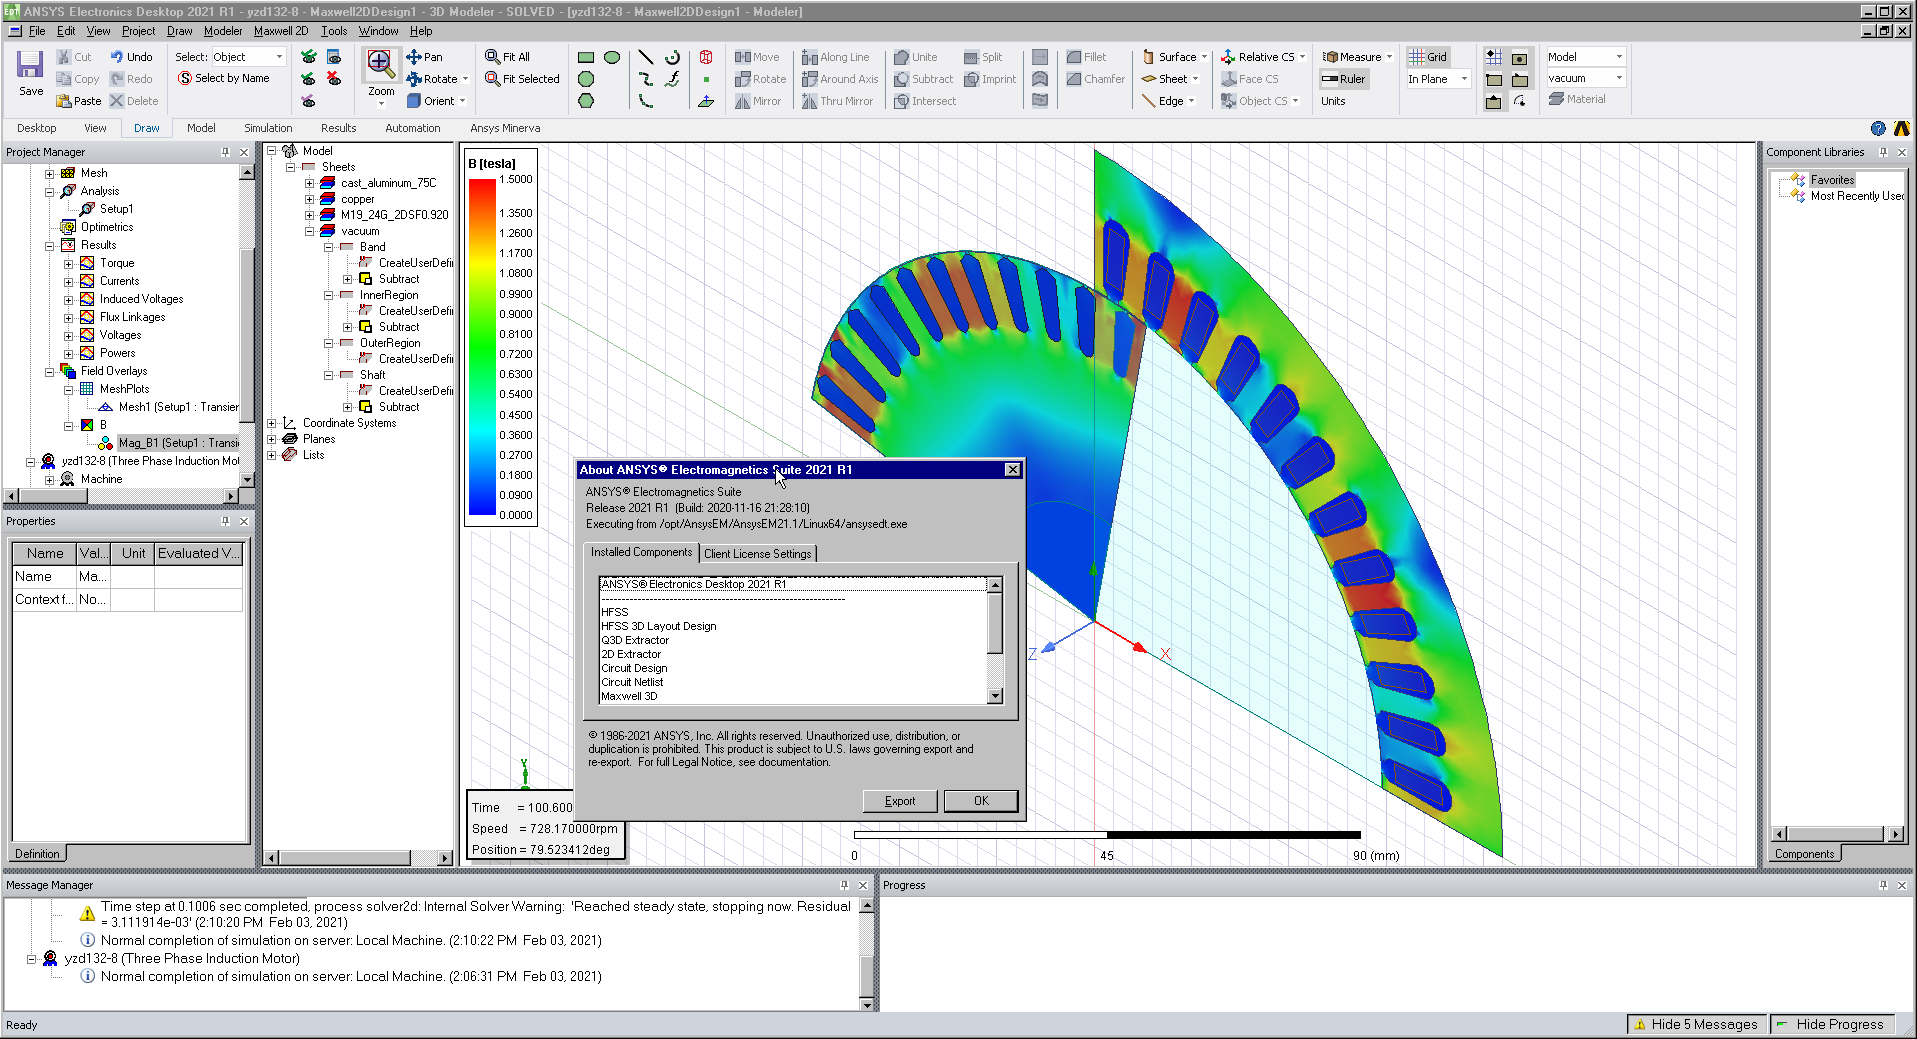
Task: Select the Draw arc tool
Action: [x=672, y=57]
